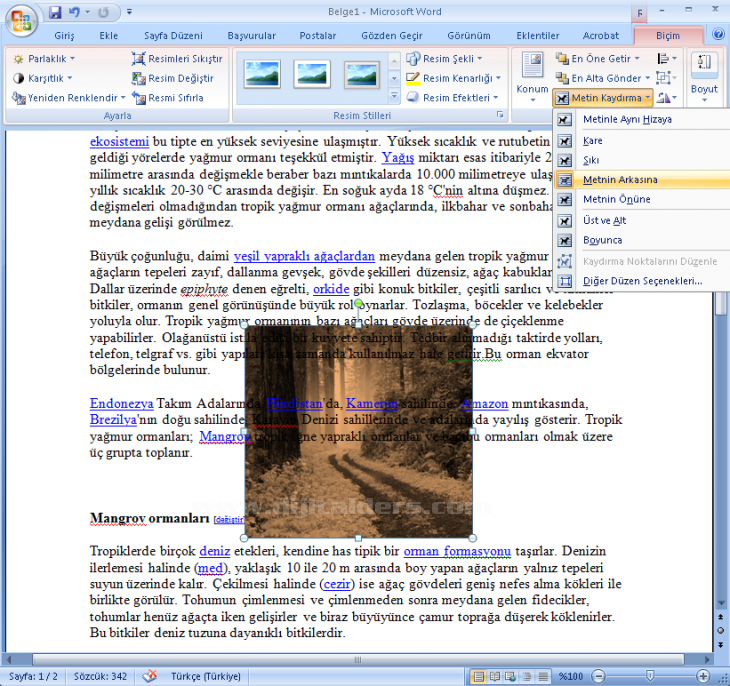This screenshot has height=686, width=730.
Task: Click the horizontal scrollbar
Action: click(358, 659)
